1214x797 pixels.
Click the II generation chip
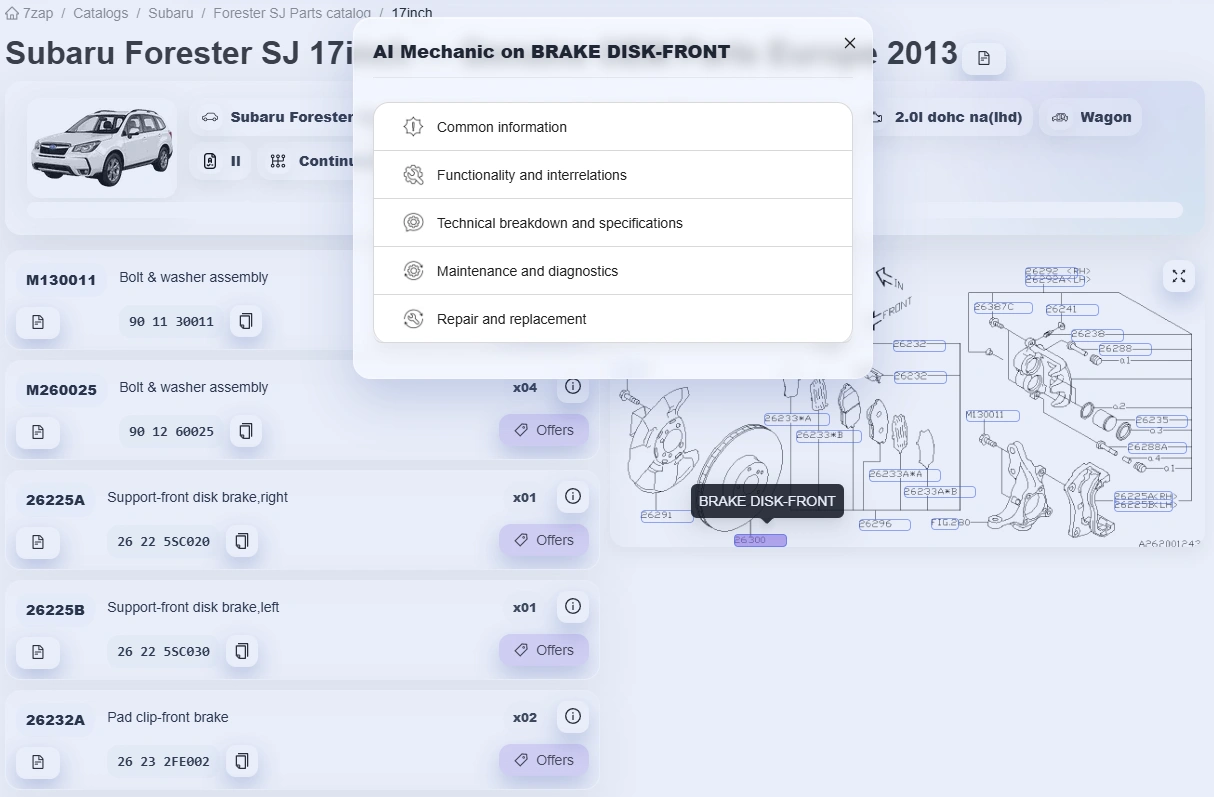coord(222,161)
